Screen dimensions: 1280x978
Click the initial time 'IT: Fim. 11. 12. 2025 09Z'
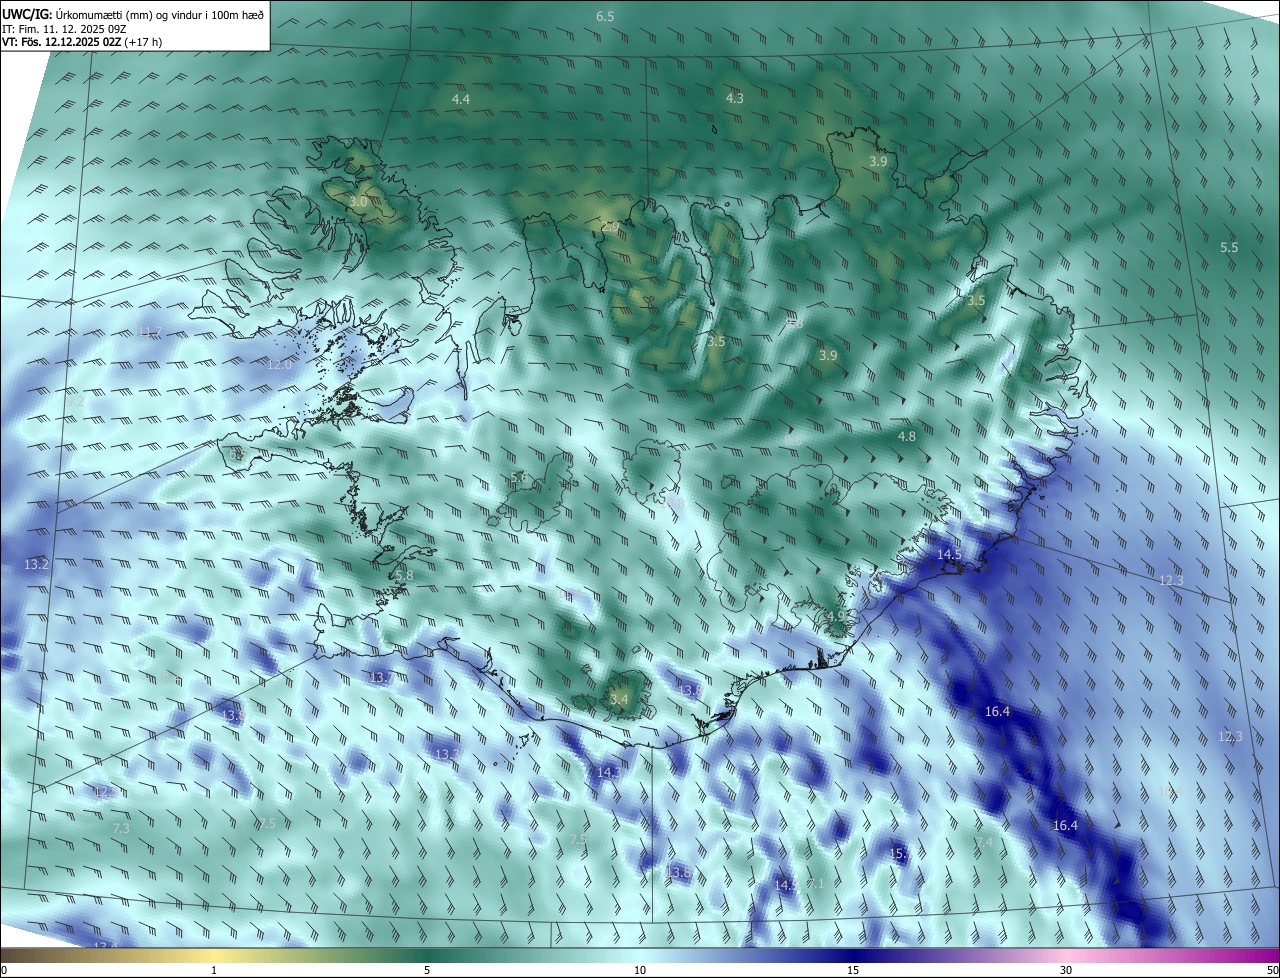[64, 29]
